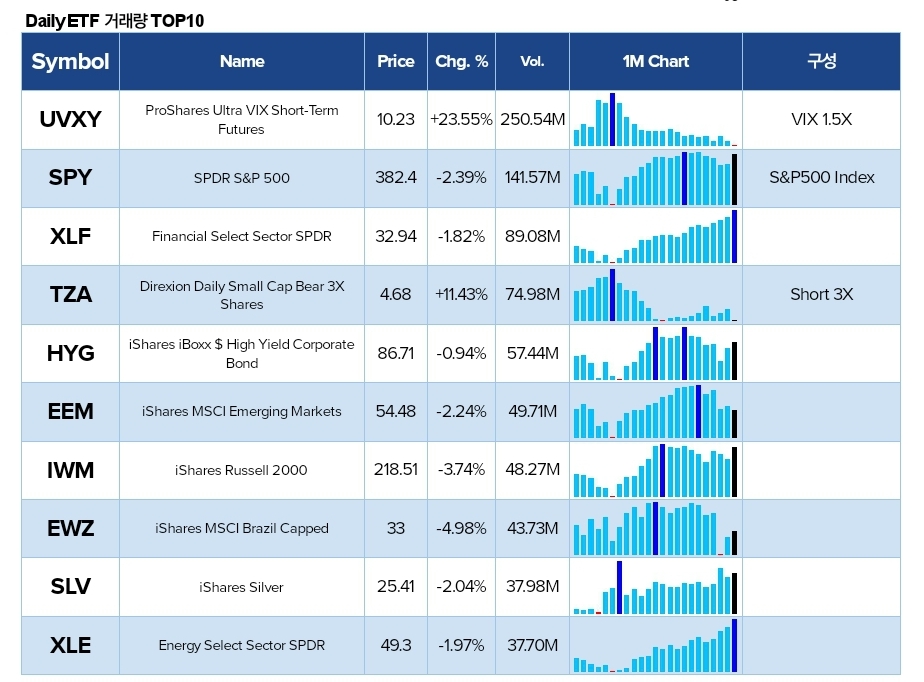
Task: Click the Vol. column header
Action: click(x=532, y=61)
